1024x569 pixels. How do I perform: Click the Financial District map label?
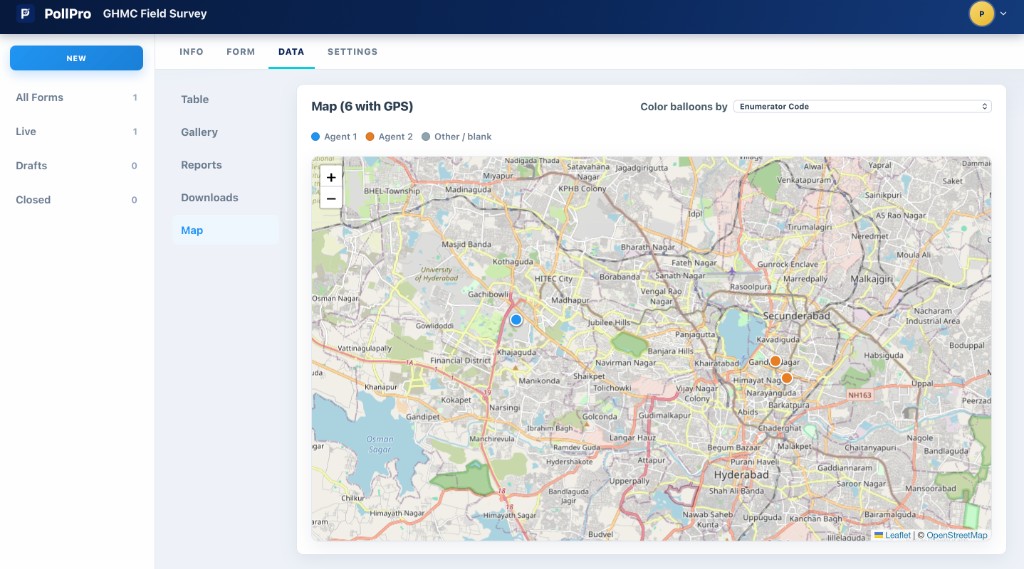[460, 360]
